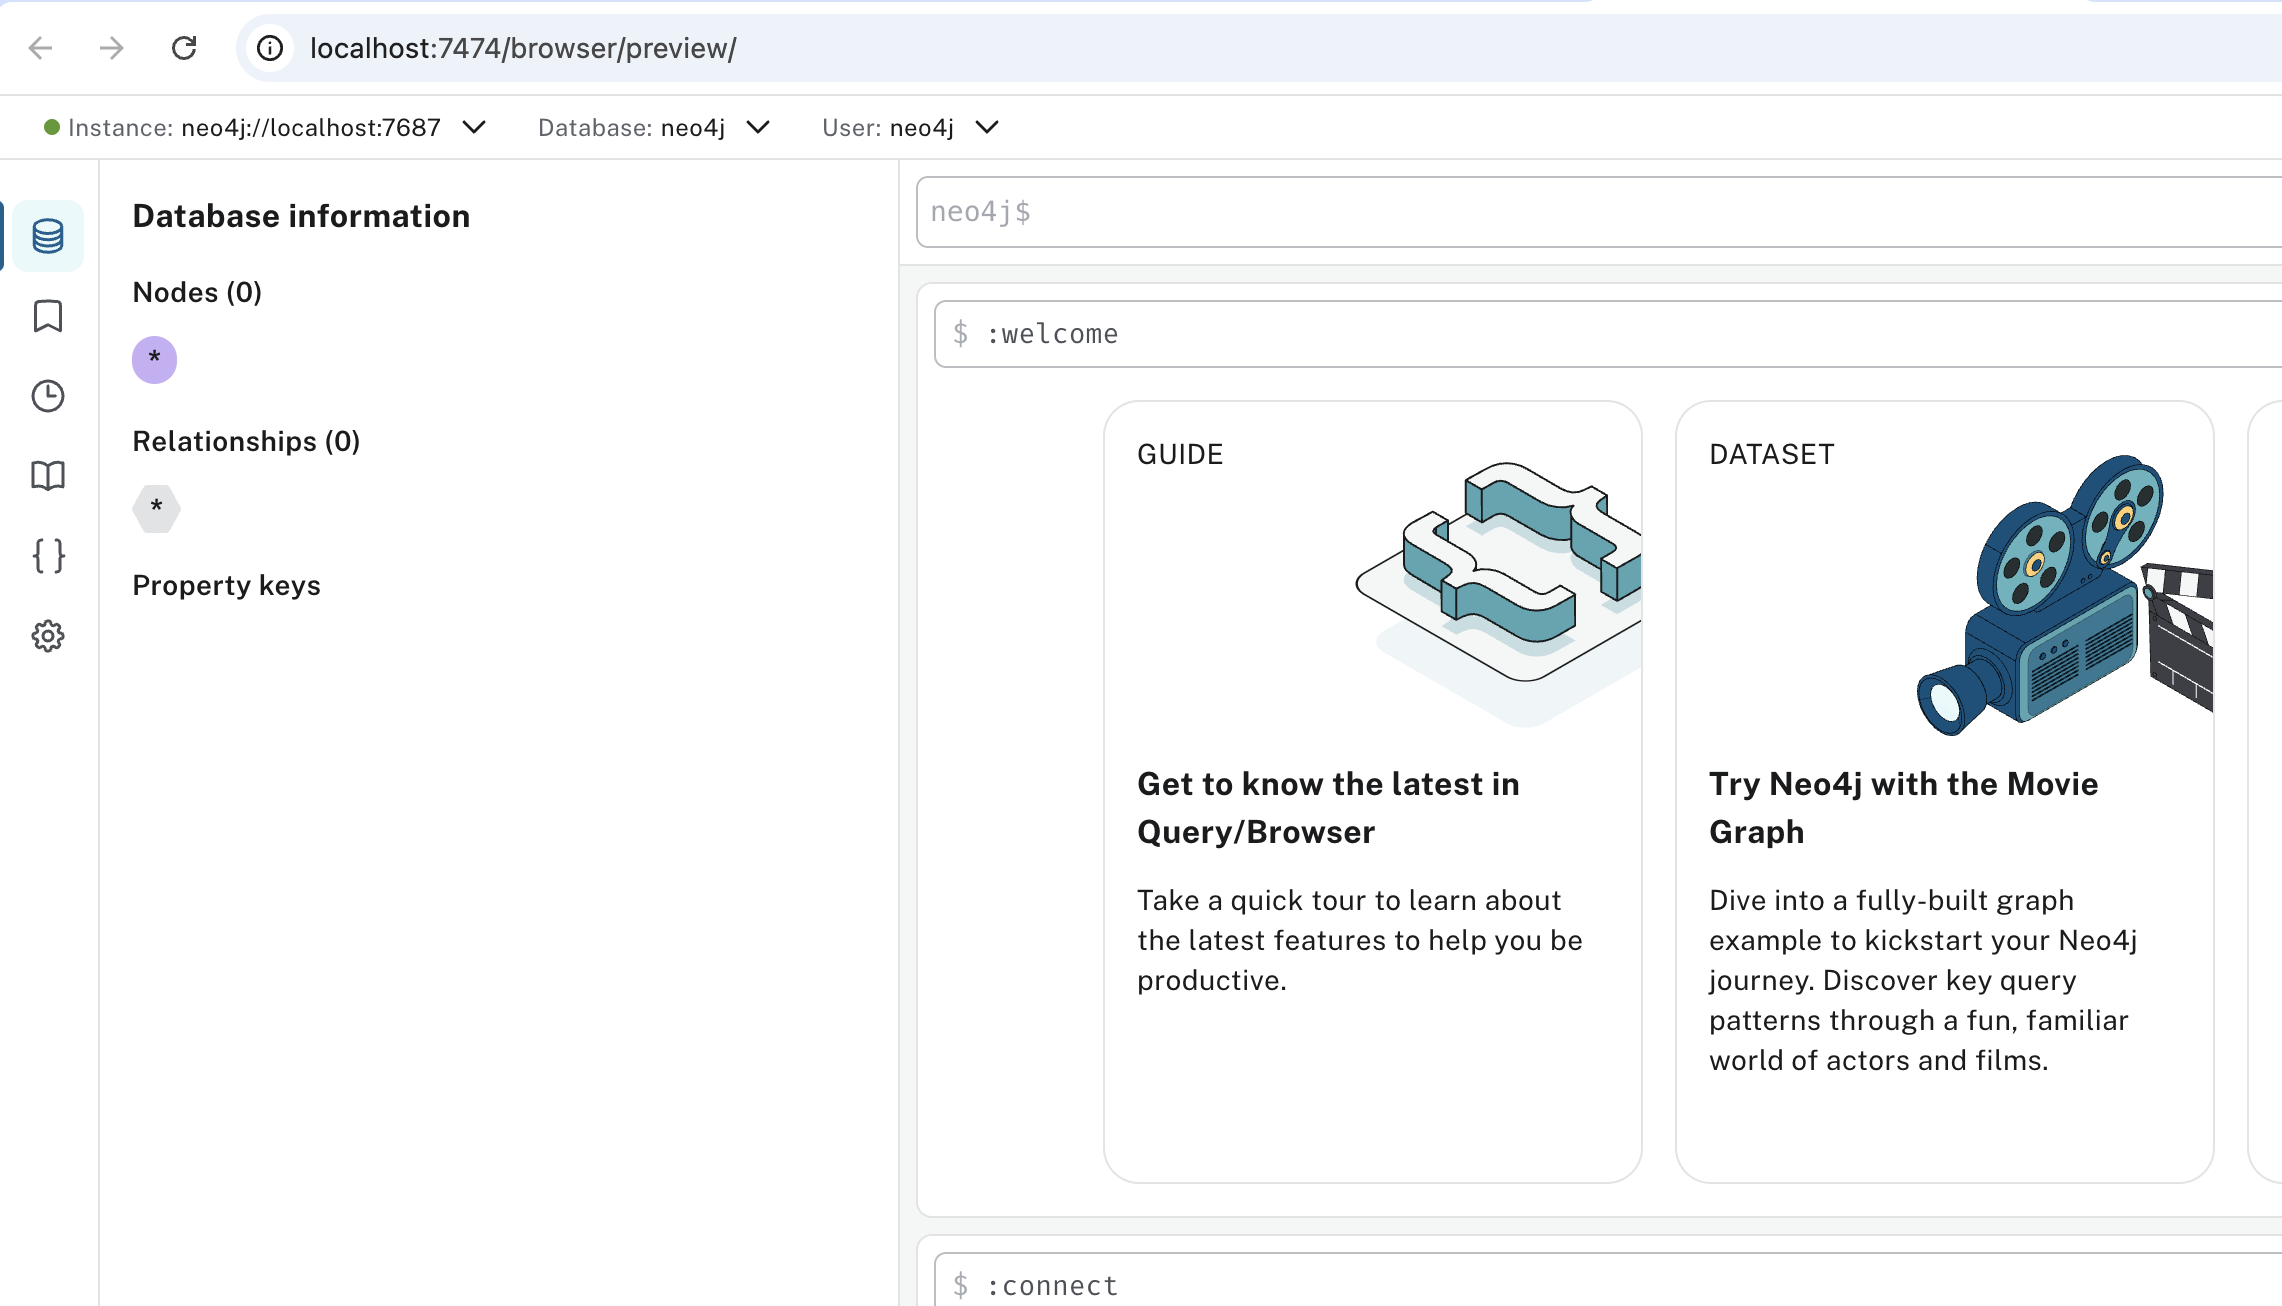2282x1306 pixels.
Task: Open the Movie Graph dataset card
Action: pyautogui.click(x=1945, y=792)
